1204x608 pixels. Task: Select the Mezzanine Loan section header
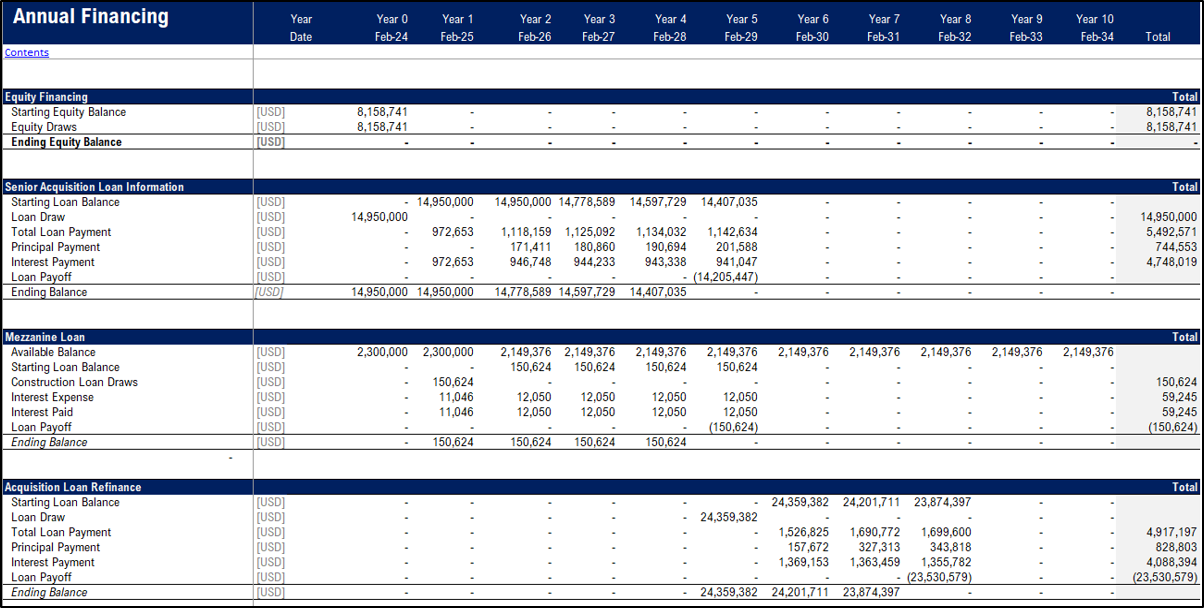pyautogui.click(x=45, y=337)
